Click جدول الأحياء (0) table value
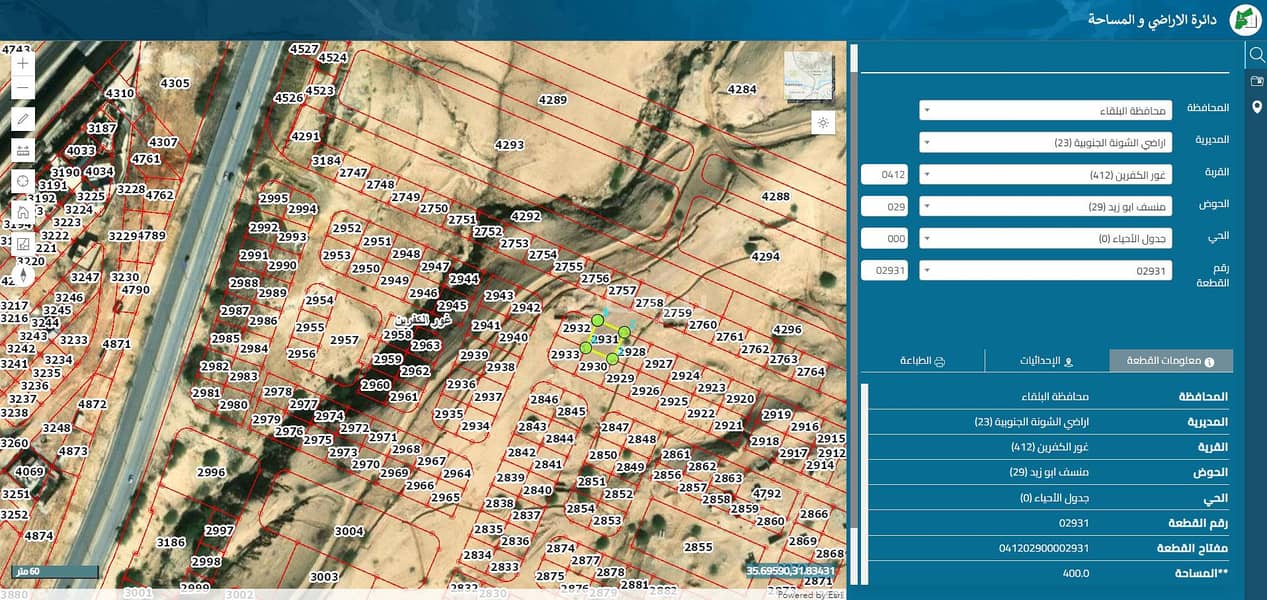This screenshot has width=1267, height=600. tap(1054, 498)
